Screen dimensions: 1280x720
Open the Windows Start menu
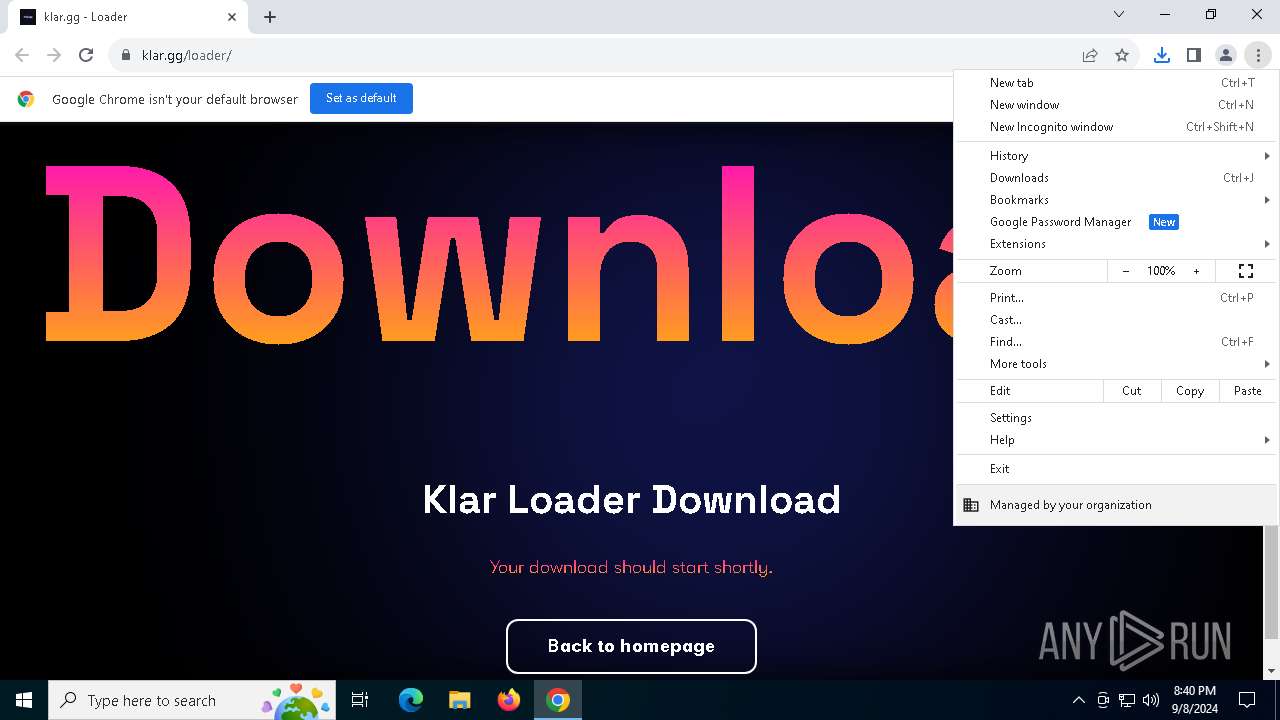24,700
